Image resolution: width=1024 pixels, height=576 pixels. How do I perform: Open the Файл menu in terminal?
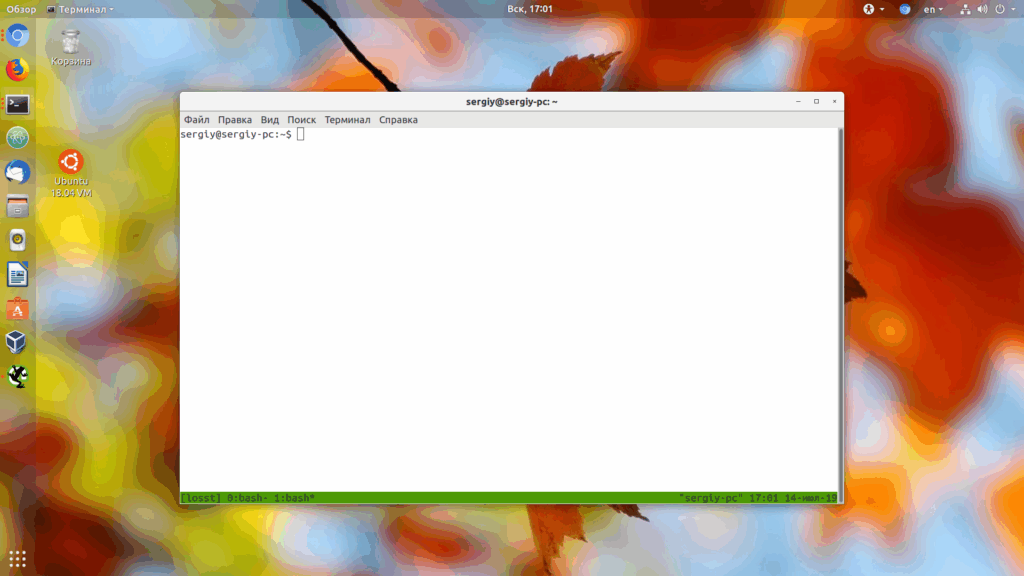[x=197, y=120]
